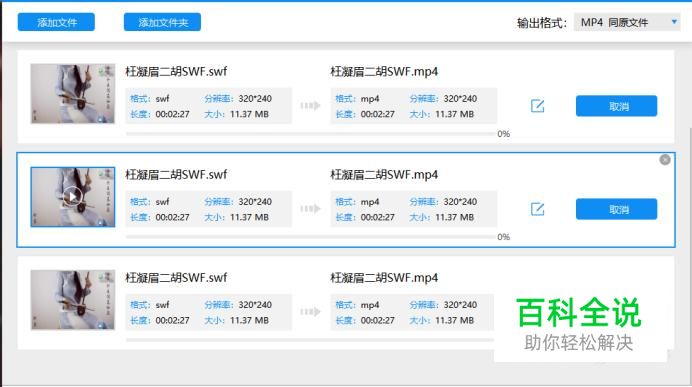Select the third row source name 枉凝眉二胡SWF.swf

176,278
